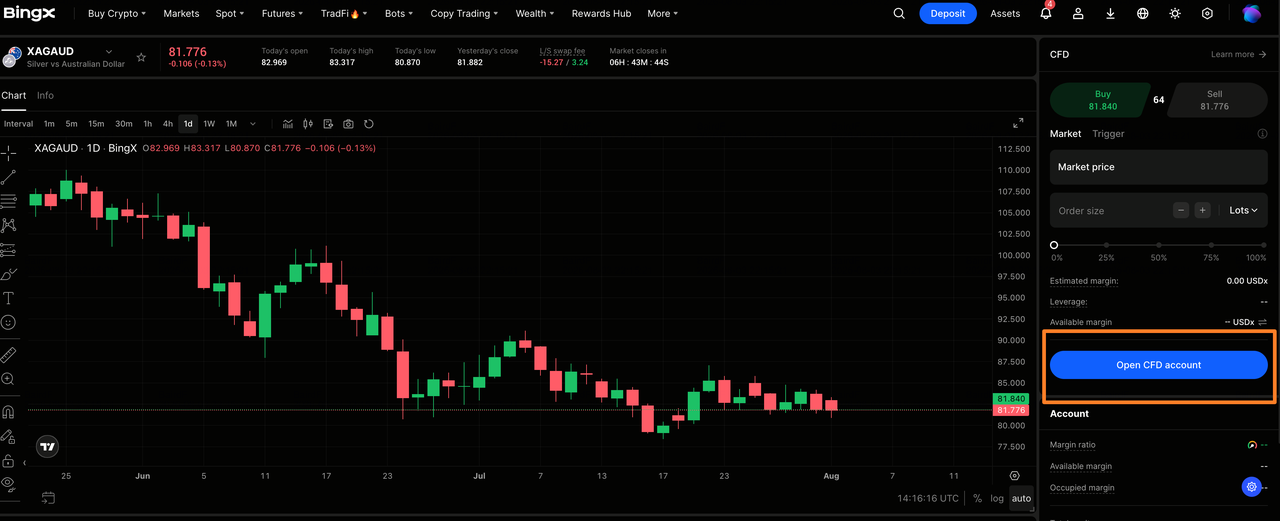
Task: Increase order size with plus button
Action: pyautogui.click(x=1202, y=210)
